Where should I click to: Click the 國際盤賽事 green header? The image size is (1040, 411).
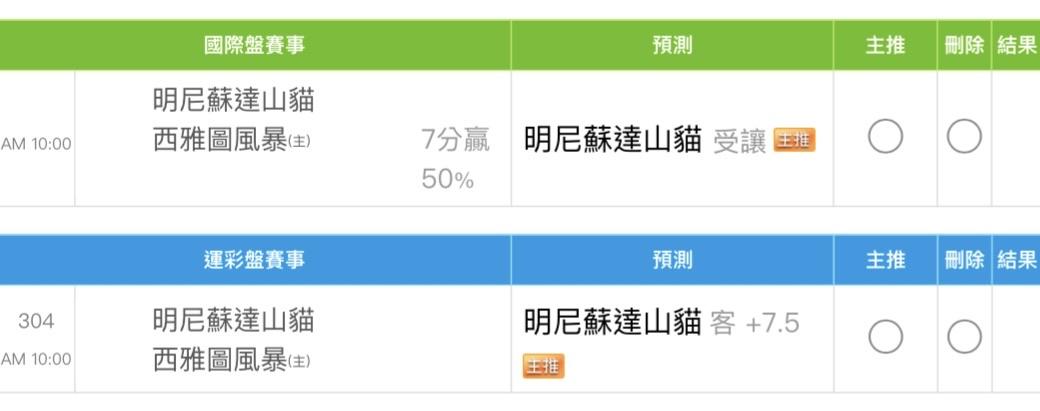254,45
